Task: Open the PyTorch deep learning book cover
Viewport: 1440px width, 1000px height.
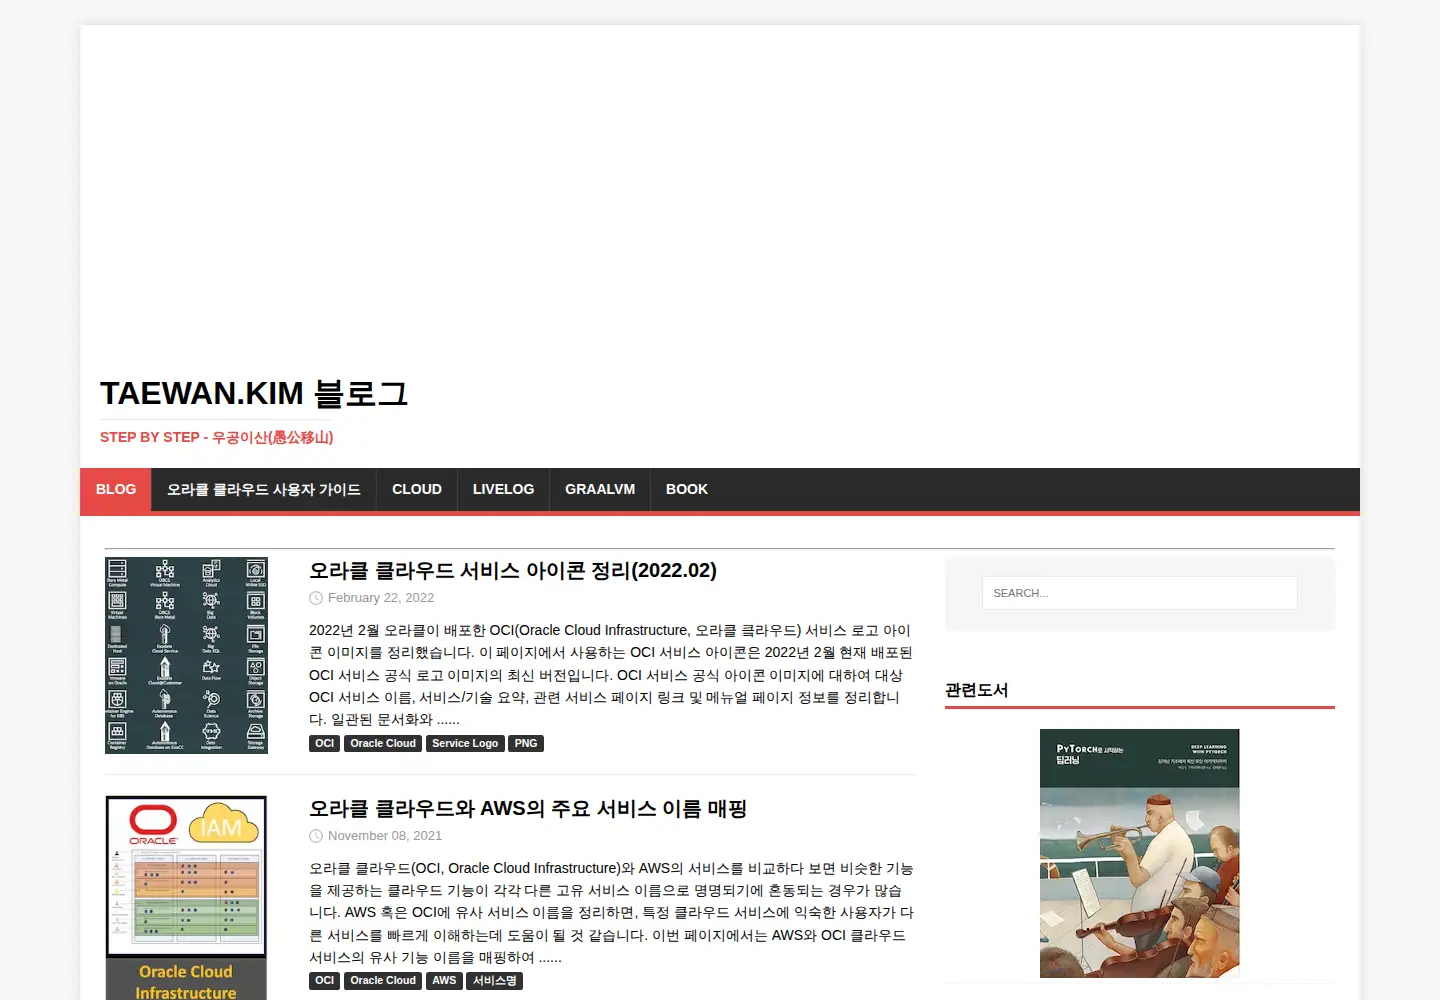Action: 1140,853
